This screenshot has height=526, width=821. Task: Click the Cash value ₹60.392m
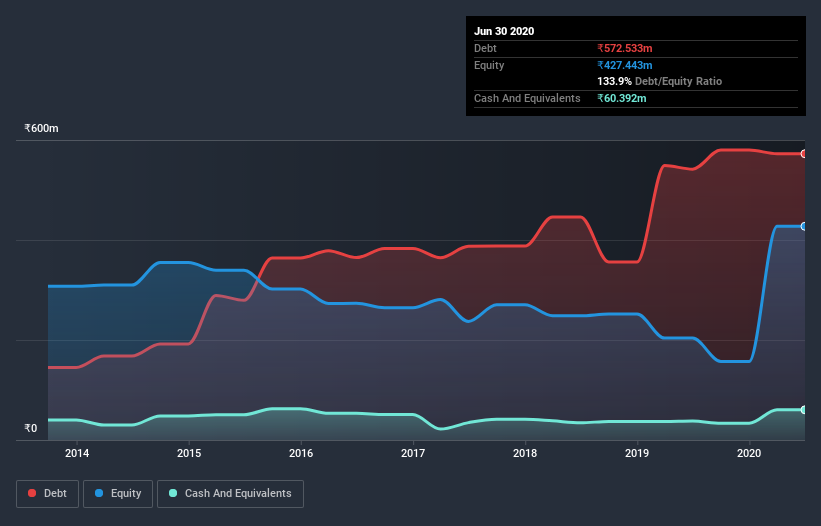pyautogui.click(x=622, y=98)
